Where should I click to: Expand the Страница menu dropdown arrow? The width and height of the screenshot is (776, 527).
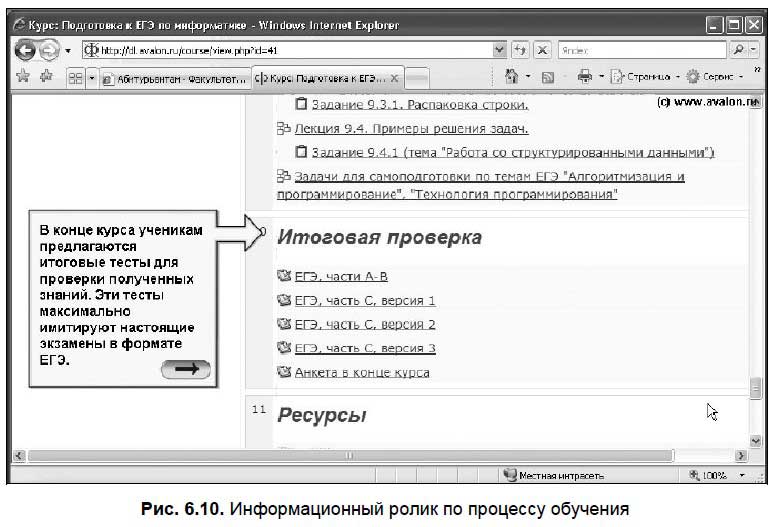[x=678, y=77]
